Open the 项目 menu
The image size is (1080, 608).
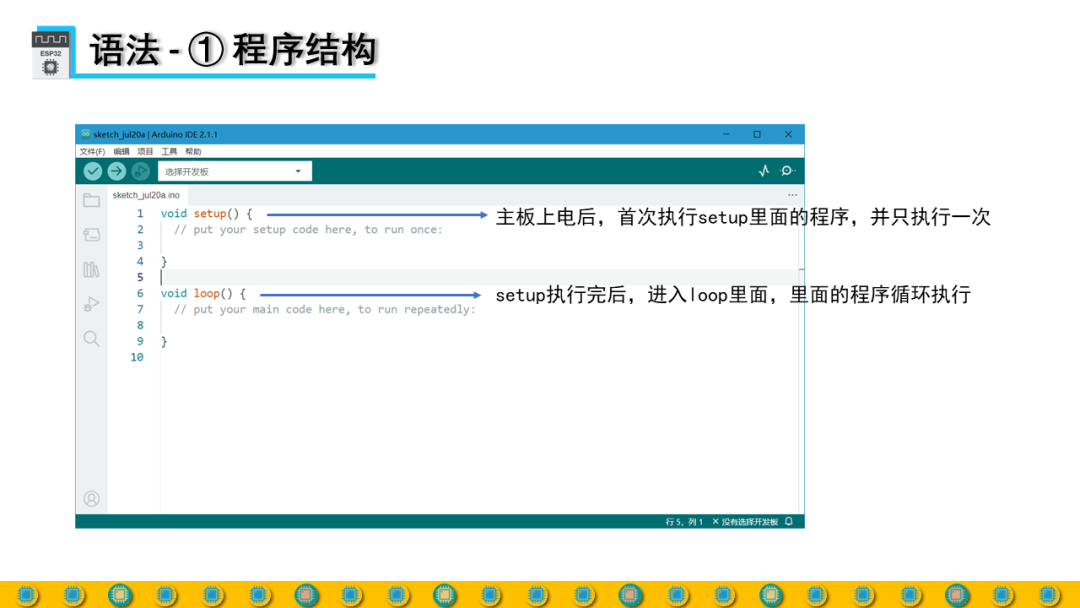tap(145, 151)
